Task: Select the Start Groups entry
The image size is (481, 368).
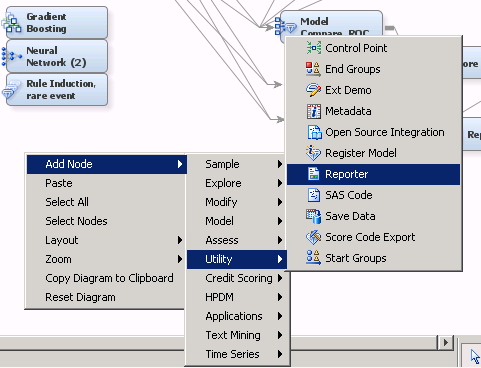Action: [x=373, y=258]
